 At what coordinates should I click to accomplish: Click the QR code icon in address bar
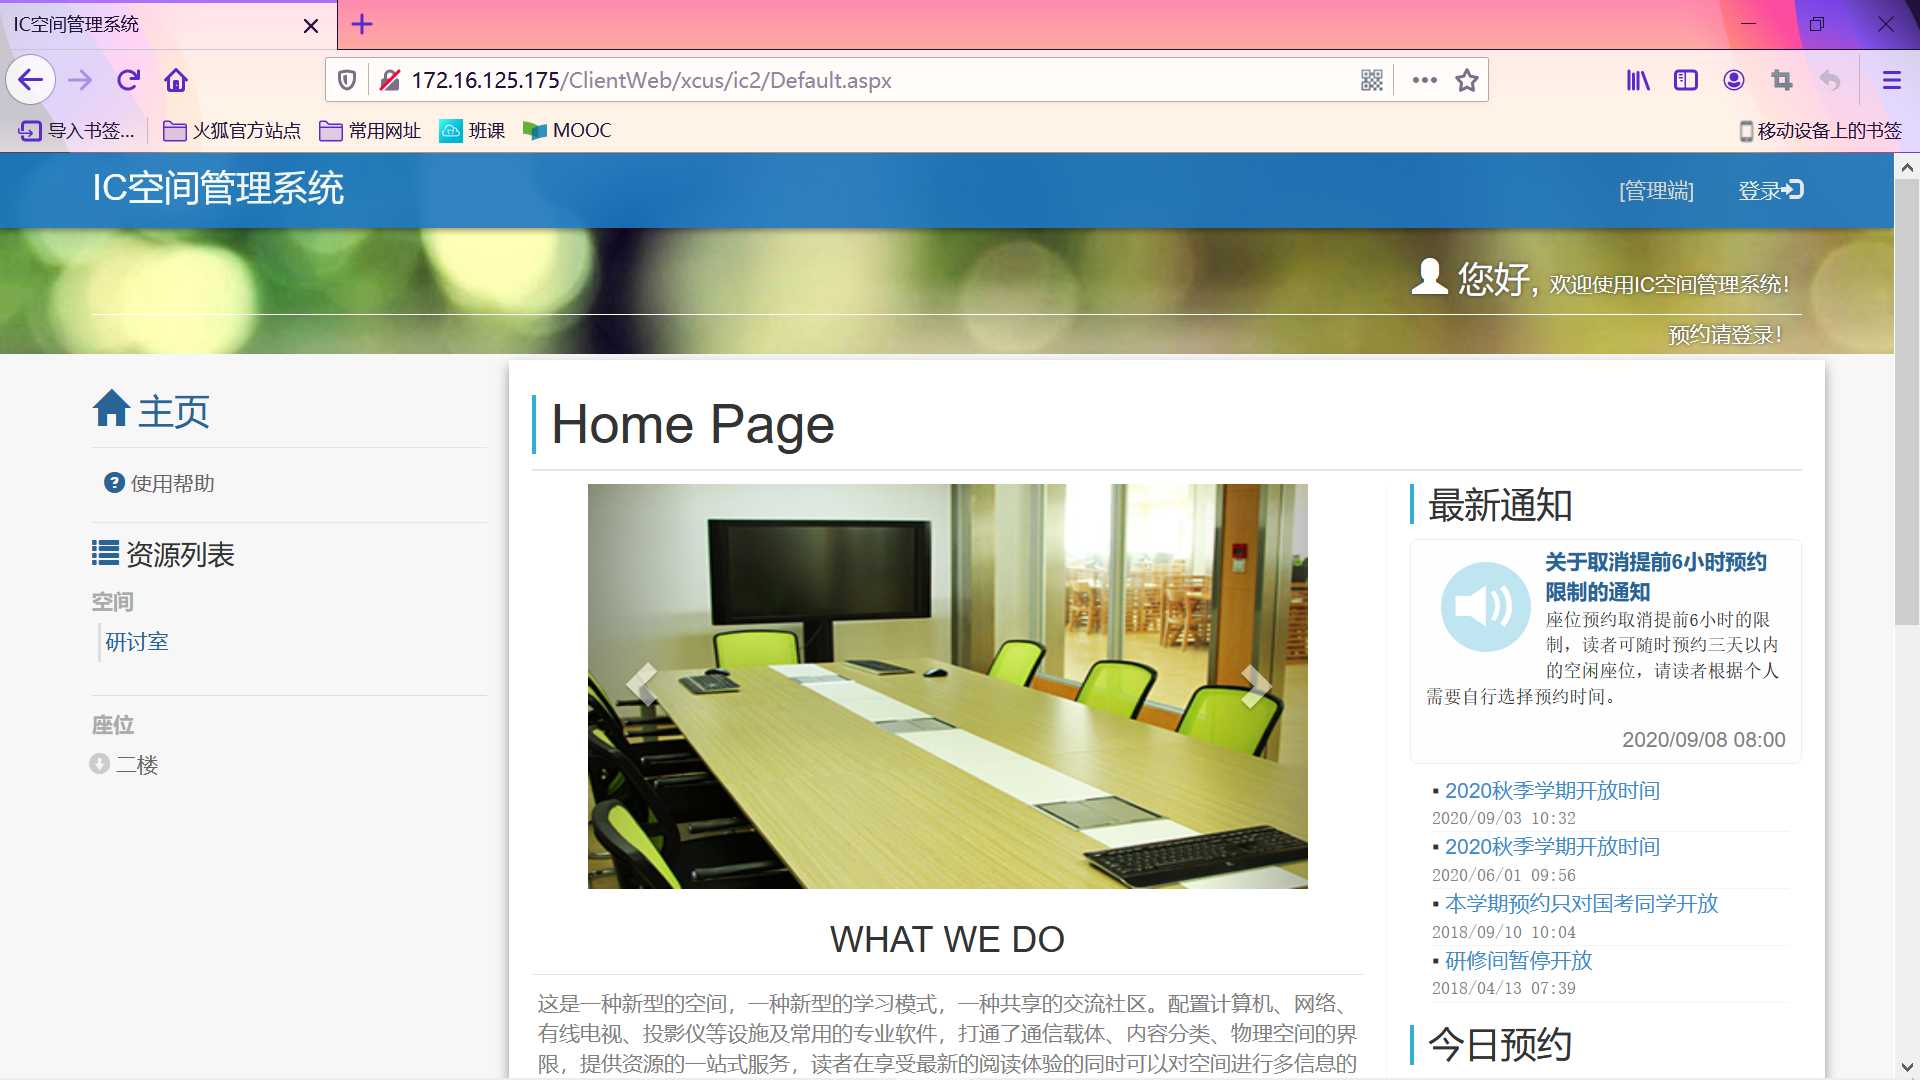pos(1371,80)
